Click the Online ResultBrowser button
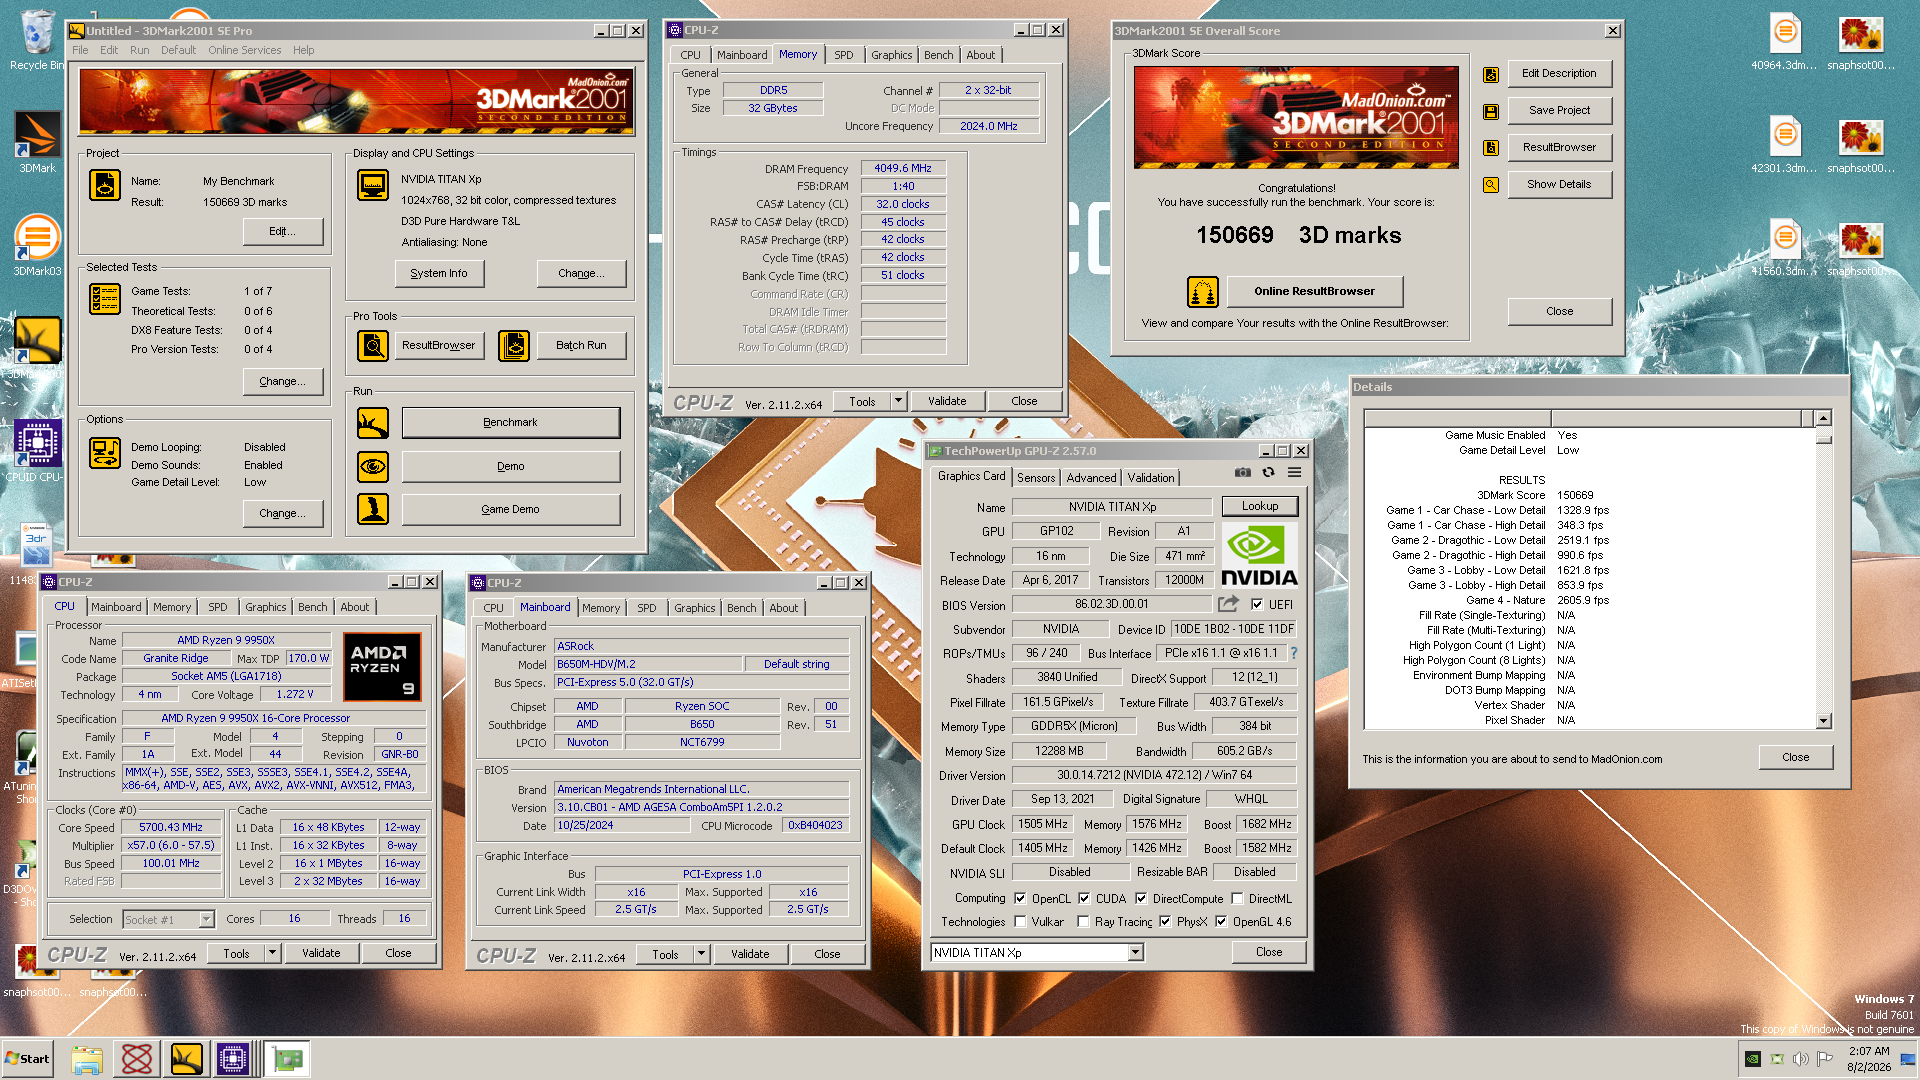The width and height of the screenshot is (1920, 1080). pyautogui.click(x=1315, y=291)
